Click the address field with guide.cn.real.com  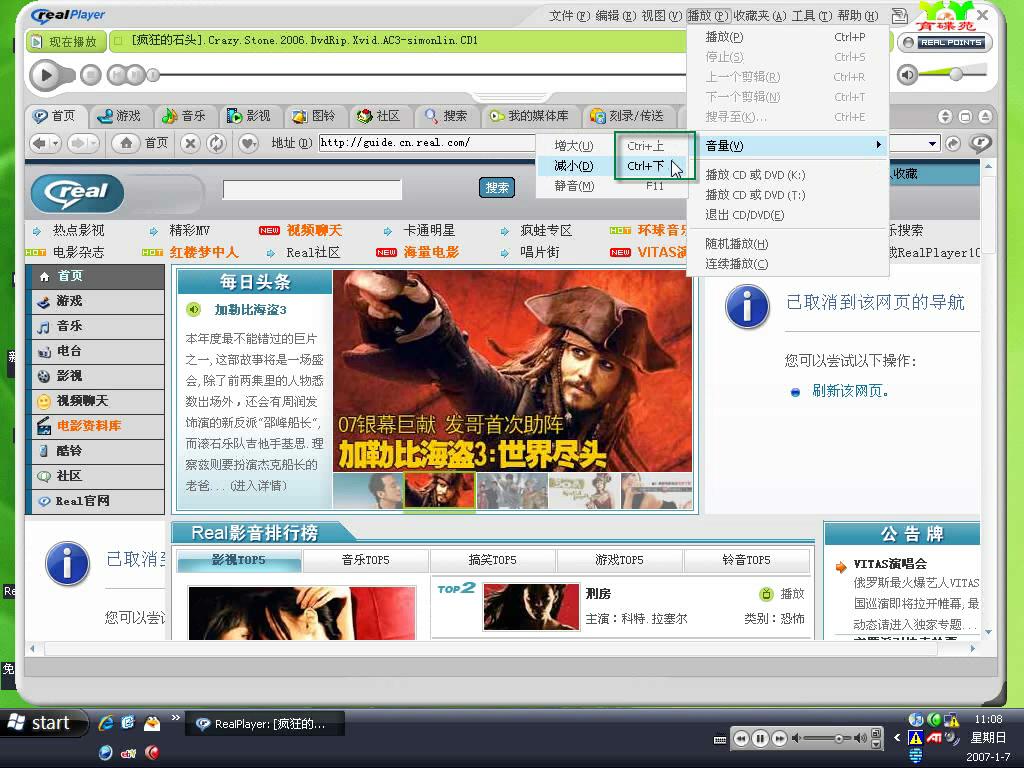pyautogui.click(x=427, y=142)
